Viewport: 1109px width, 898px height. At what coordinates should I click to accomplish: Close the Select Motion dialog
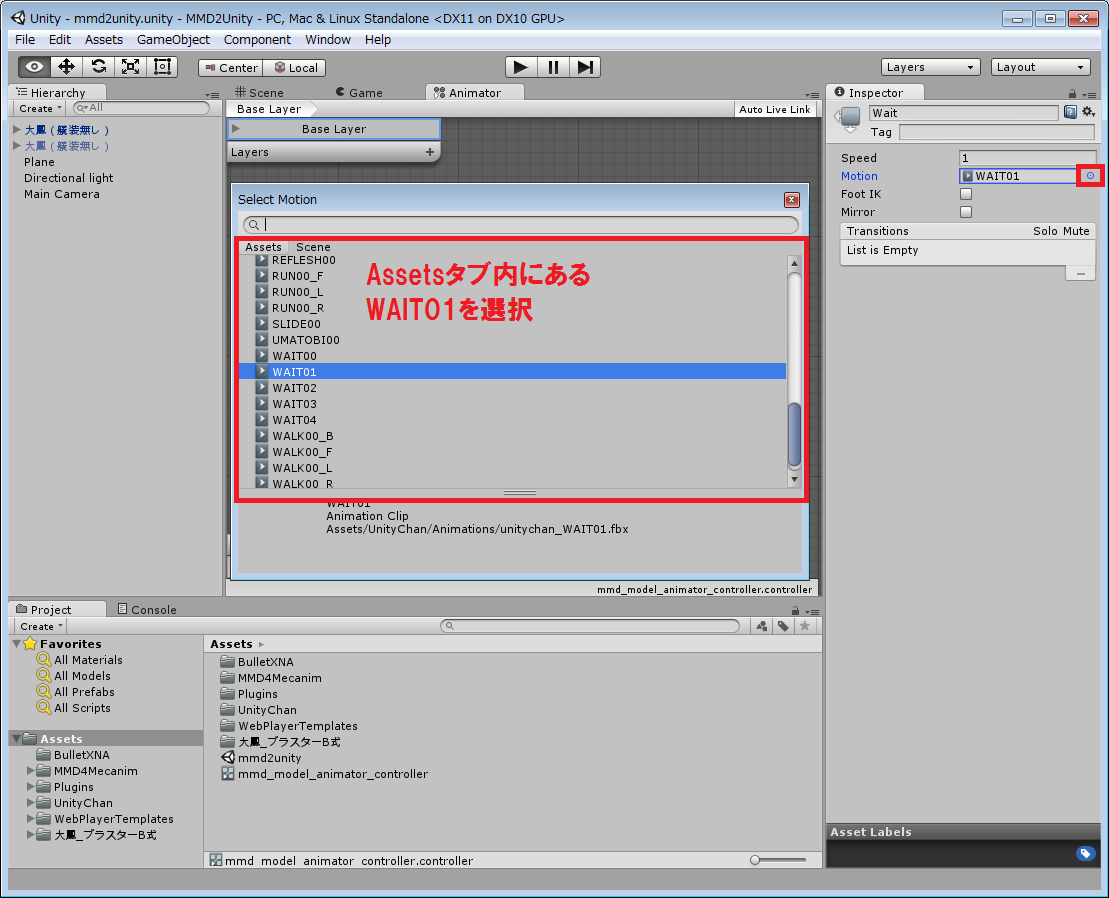[792, 200]
